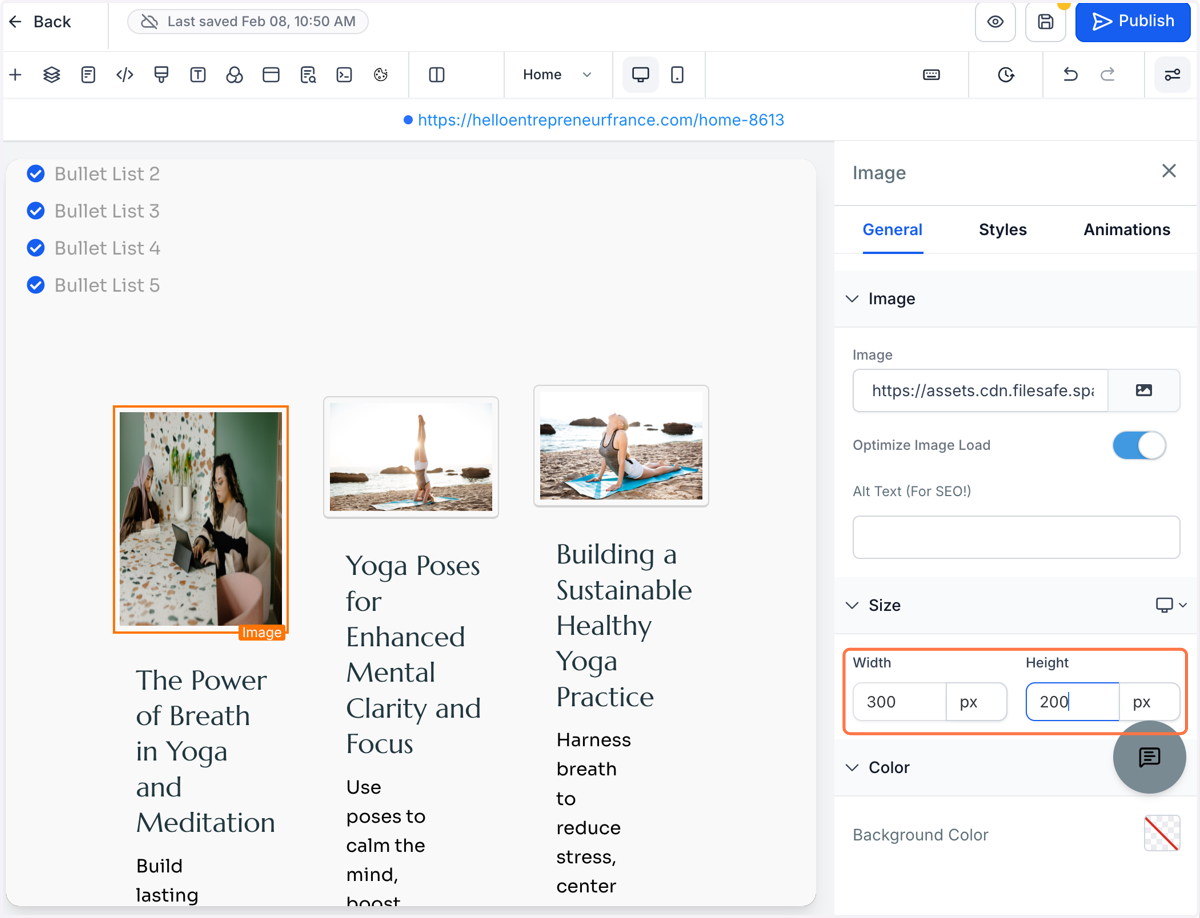The width and height of the screenshot is (1200, 918).
Task: Open the image picker icon beside URL
Action: click(1144, 391)
